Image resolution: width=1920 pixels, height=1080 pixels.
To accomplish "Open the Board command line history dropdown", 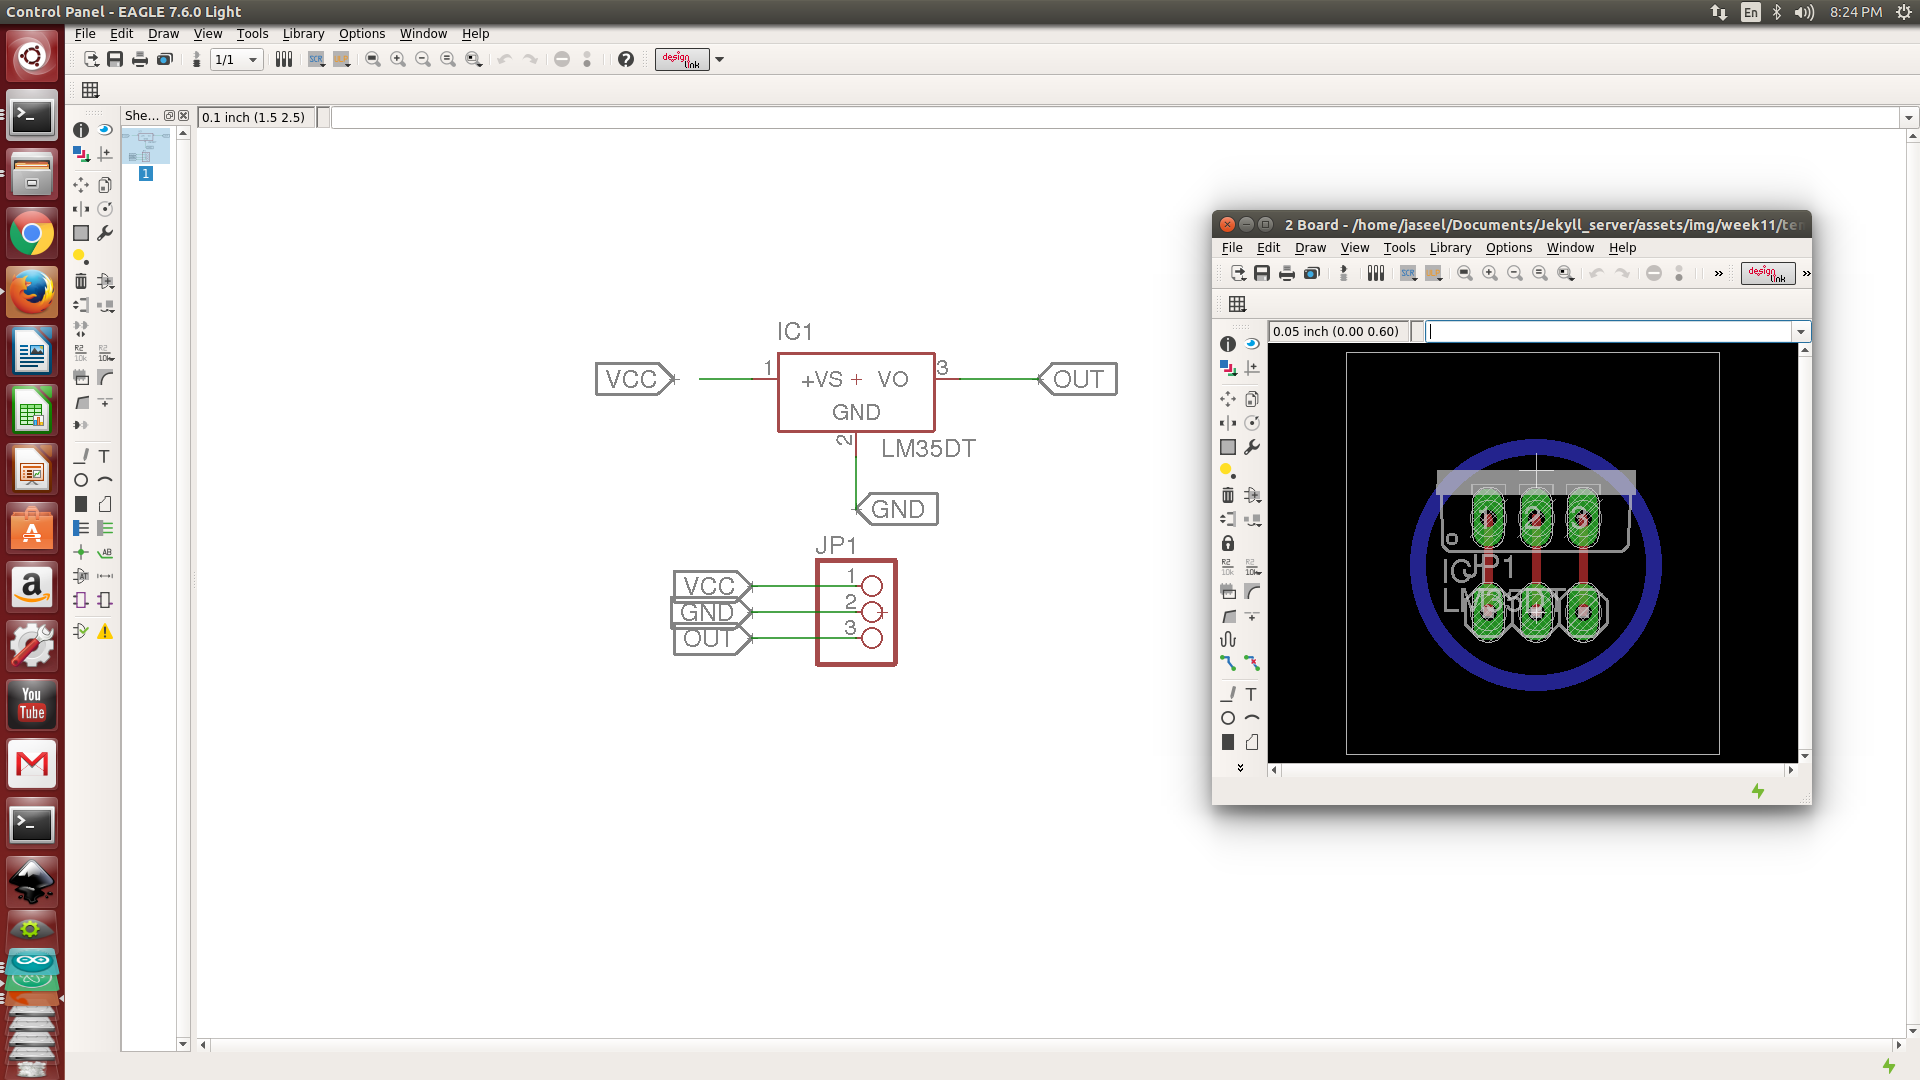I will pos(1801,331).
